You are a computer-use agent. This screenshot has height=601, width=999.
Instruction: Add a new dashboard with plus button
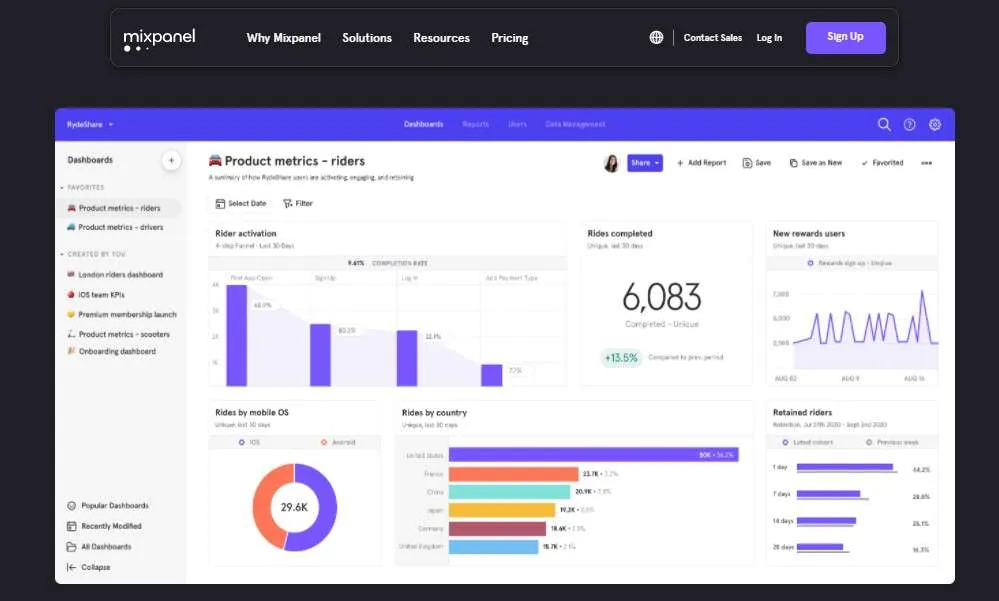coord(171,161)
